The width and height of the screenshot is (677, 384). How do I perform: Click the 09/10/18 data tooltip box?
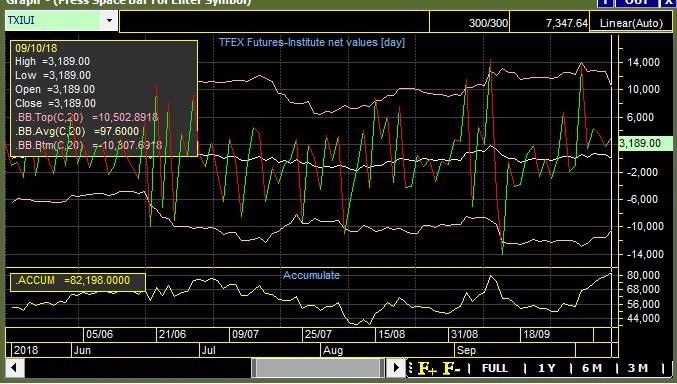pos(104,98)
